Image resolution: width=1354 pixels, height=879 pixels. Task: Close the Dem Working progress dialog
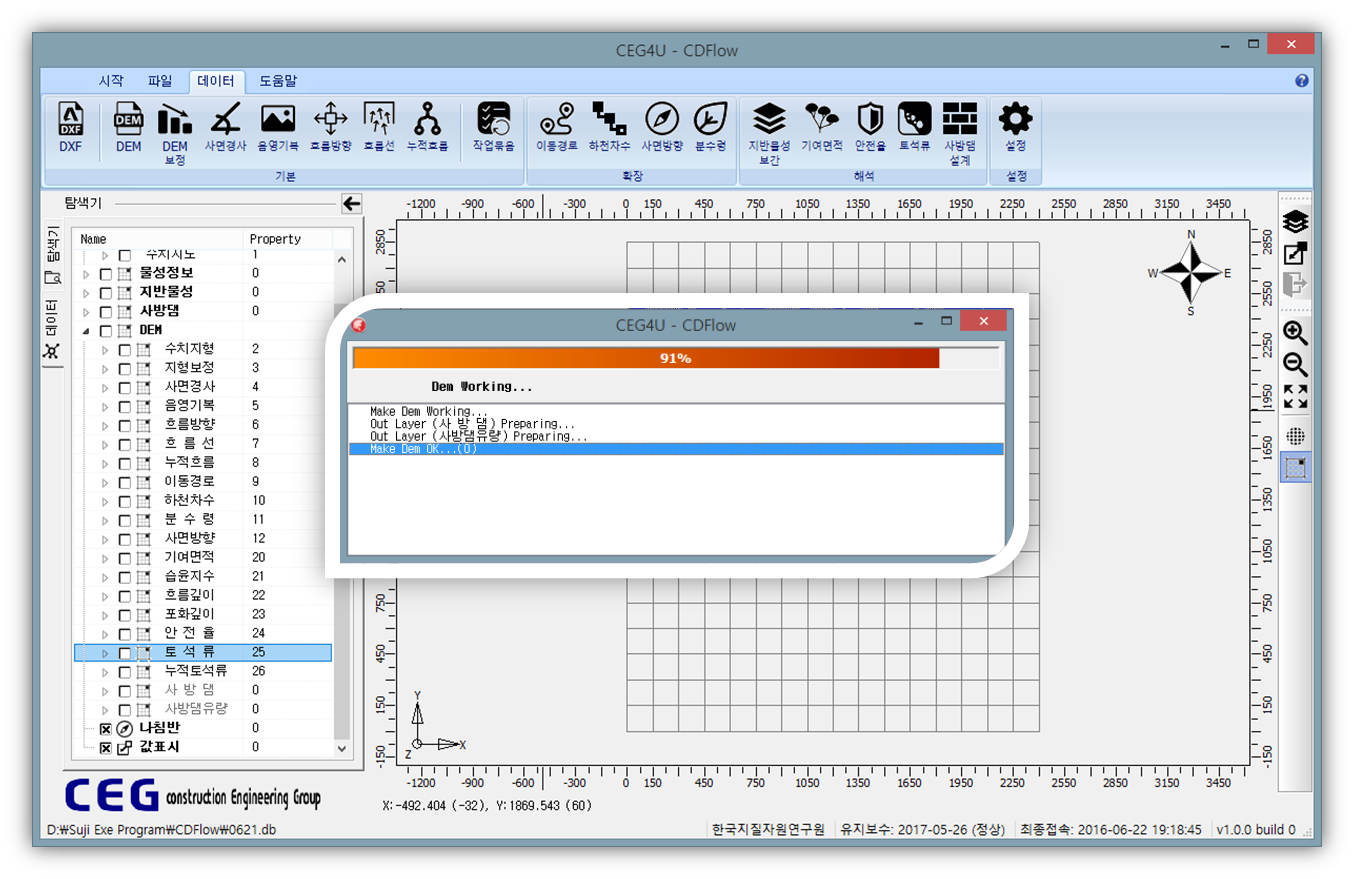pyautogui.click(x=983, y=321)
